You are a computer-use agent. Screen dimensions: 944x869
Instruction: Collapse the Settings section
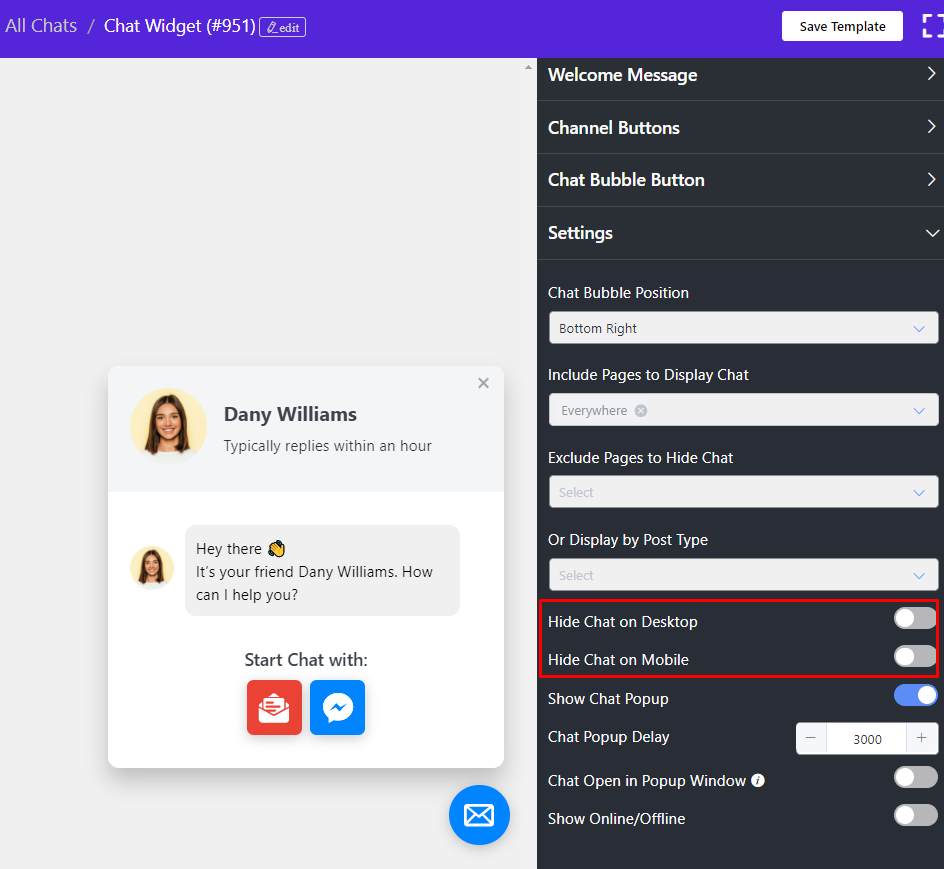[x=741, y=233]
